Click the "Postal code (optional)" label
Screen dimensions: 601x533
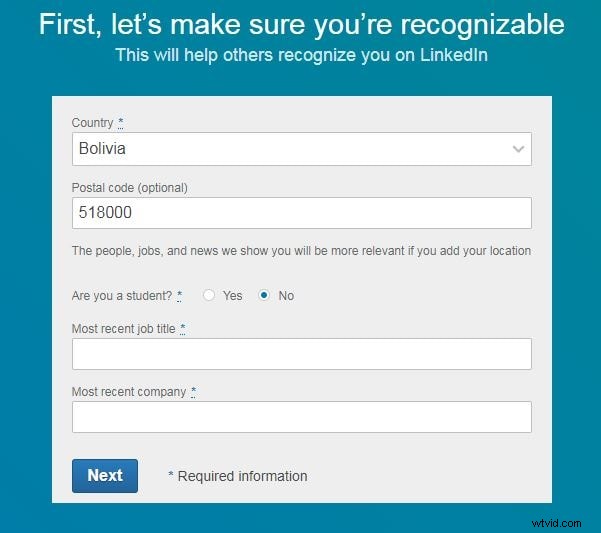(x=130, y=188)
